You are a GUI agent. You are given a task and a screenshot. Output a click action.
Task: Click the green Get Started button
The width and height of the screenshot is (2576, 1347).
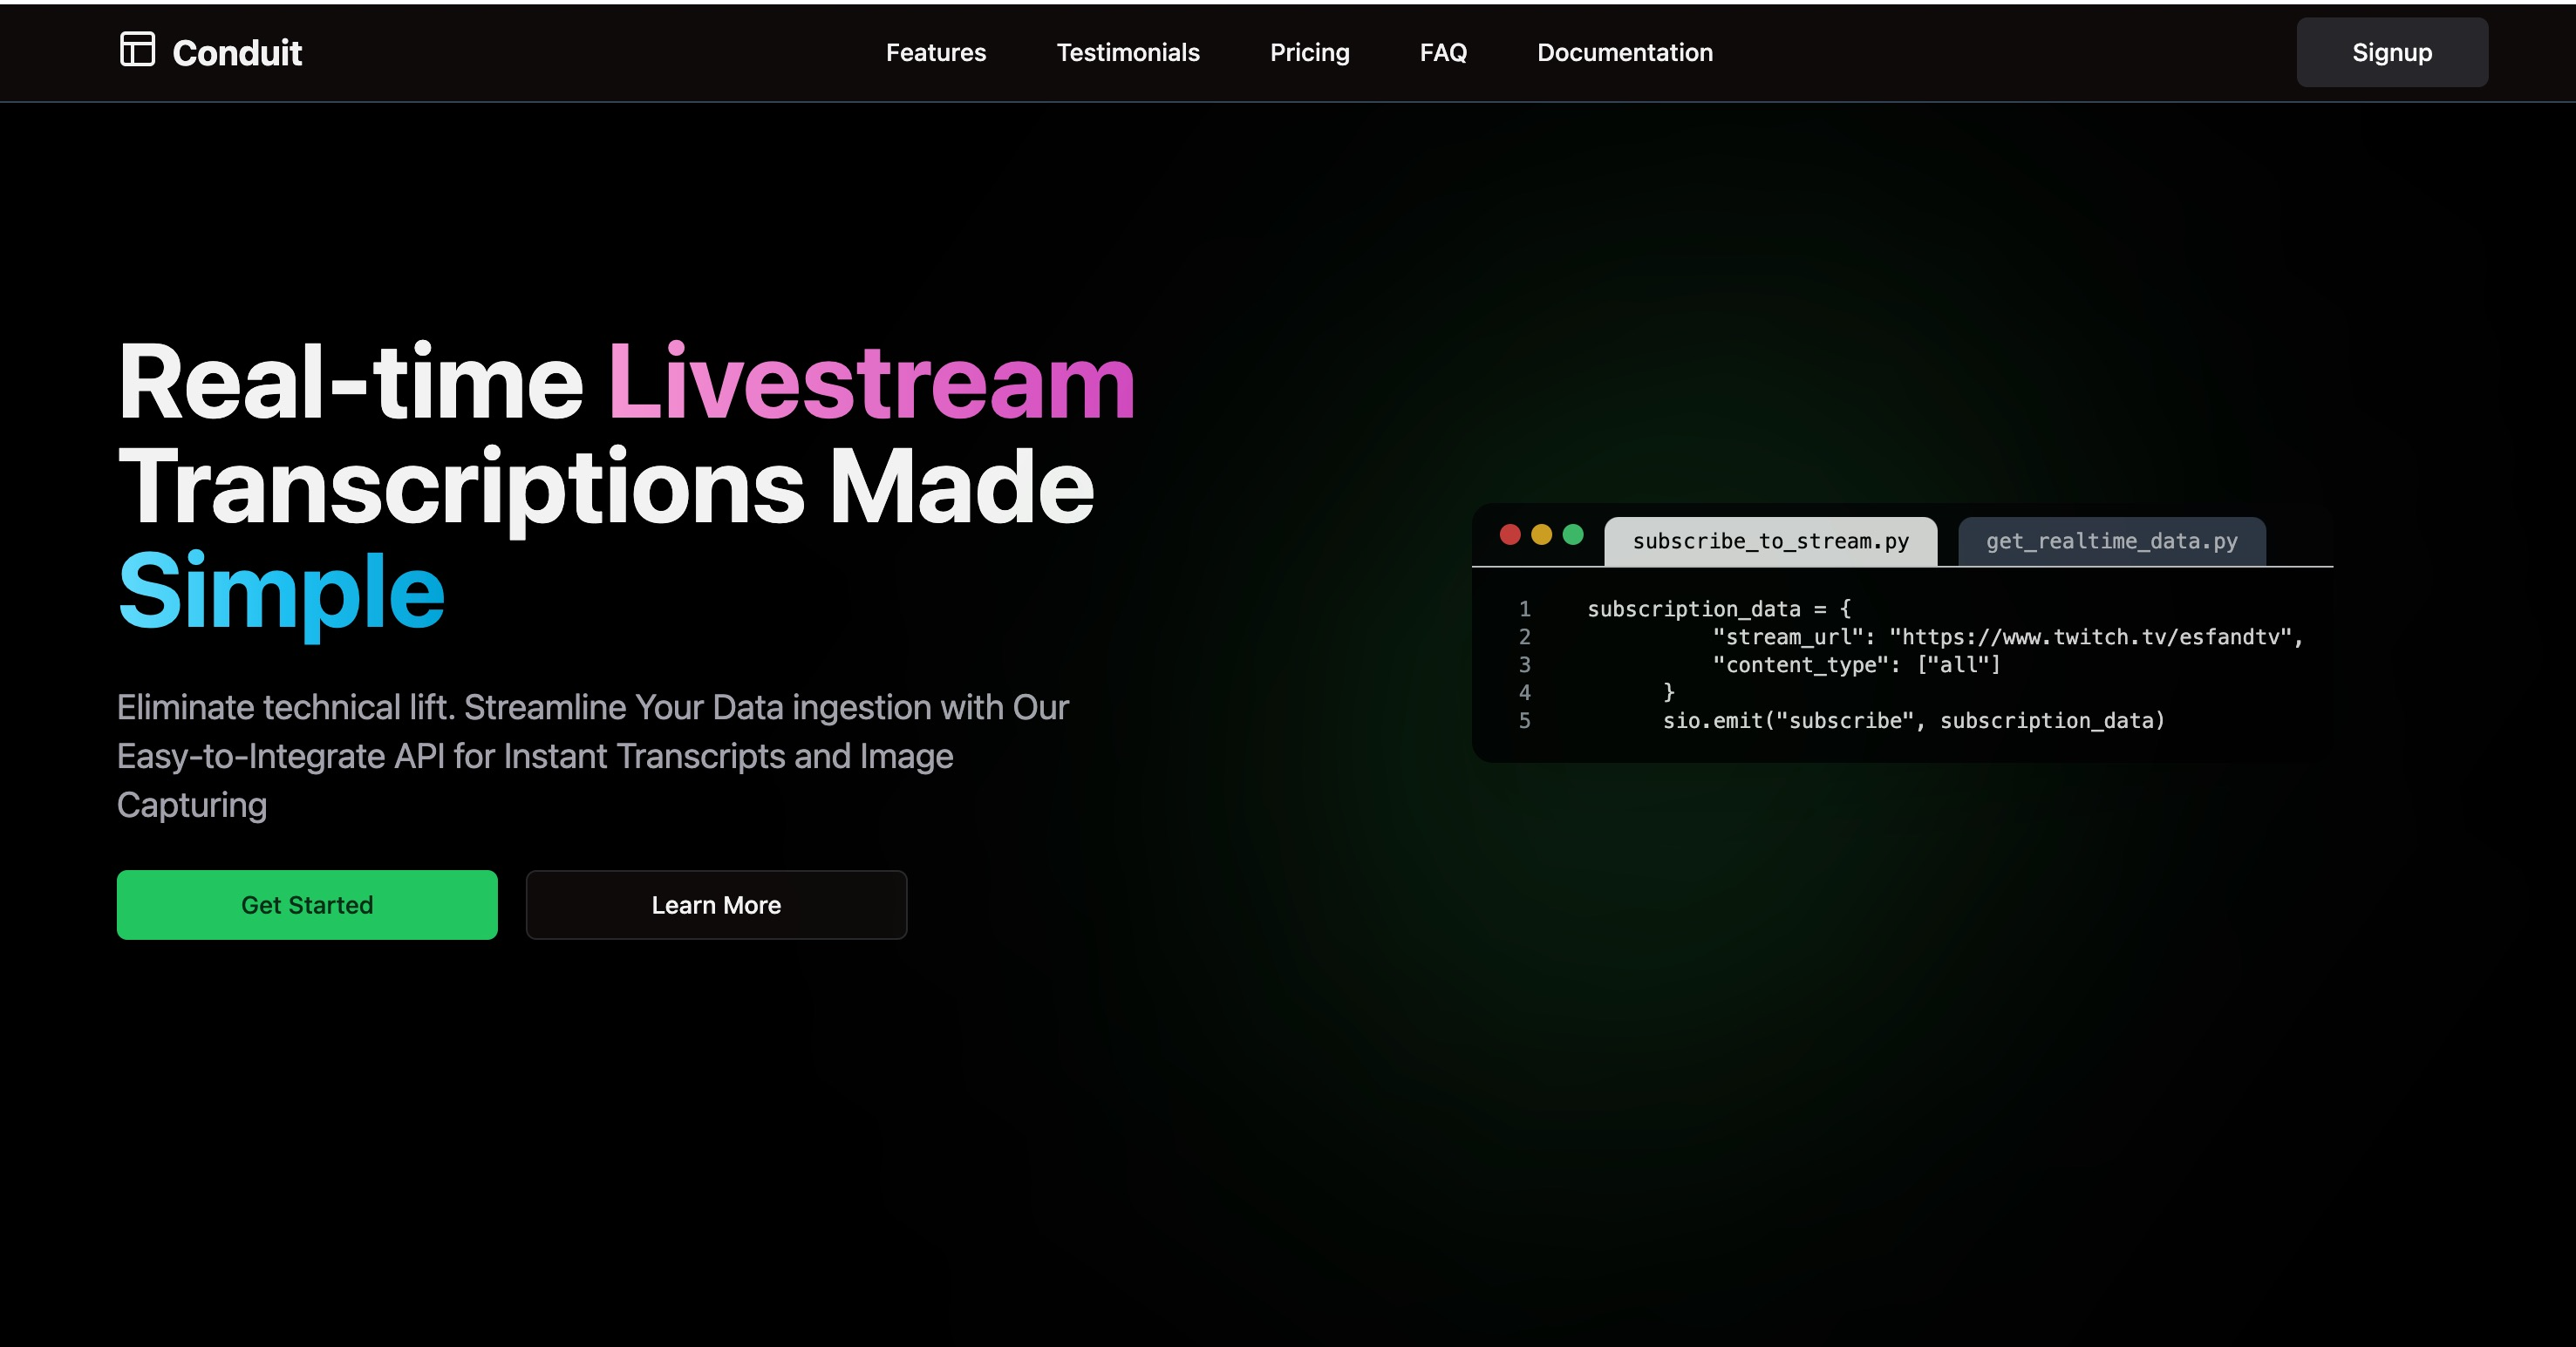coord(307,905)
